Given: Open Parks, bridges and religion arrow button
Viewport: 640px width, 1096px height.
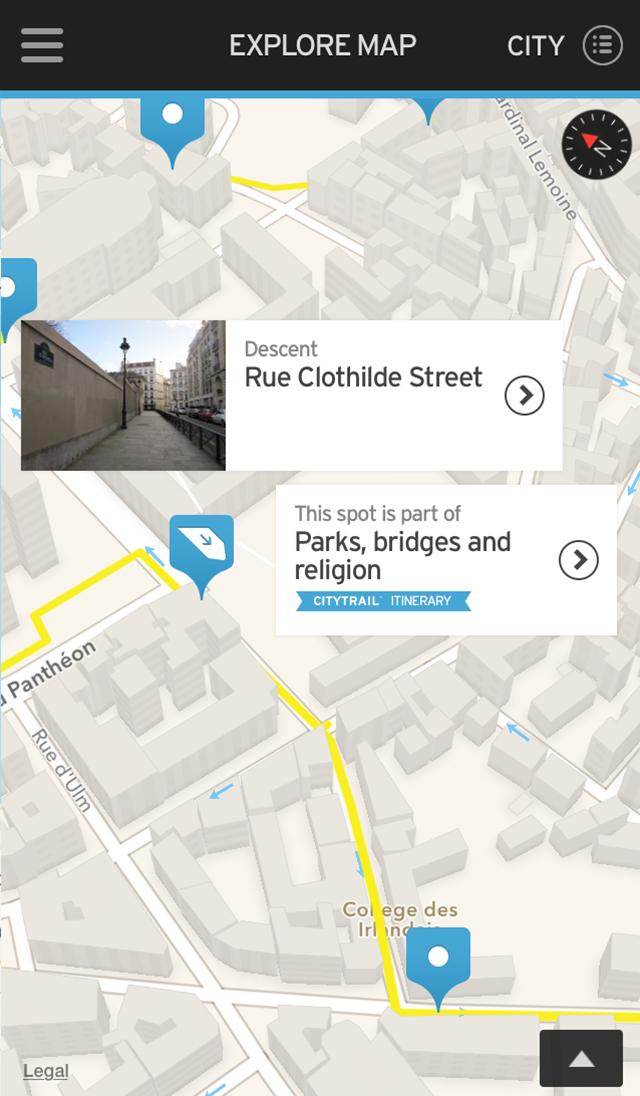Looking at the screenshot, I should click(578, 560).
